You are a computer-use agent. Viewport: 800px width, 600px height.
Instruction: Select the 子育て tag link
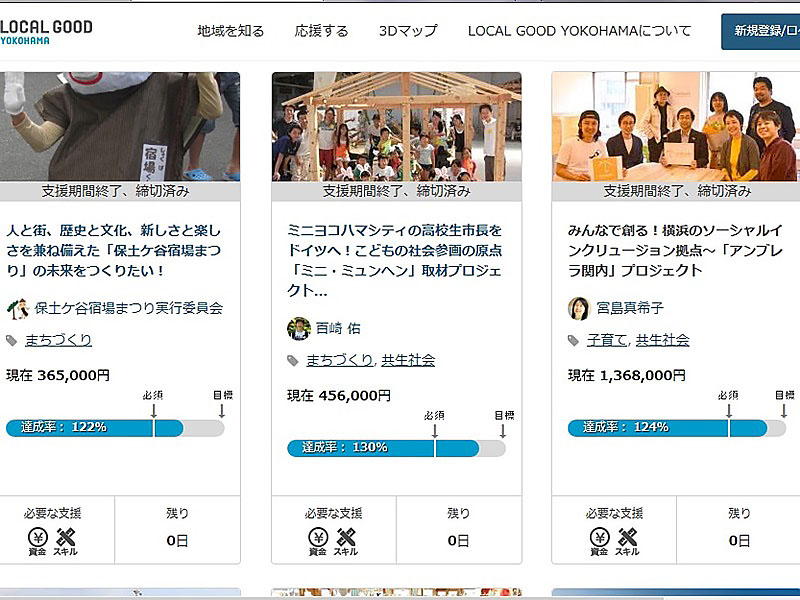click(606, 340)
